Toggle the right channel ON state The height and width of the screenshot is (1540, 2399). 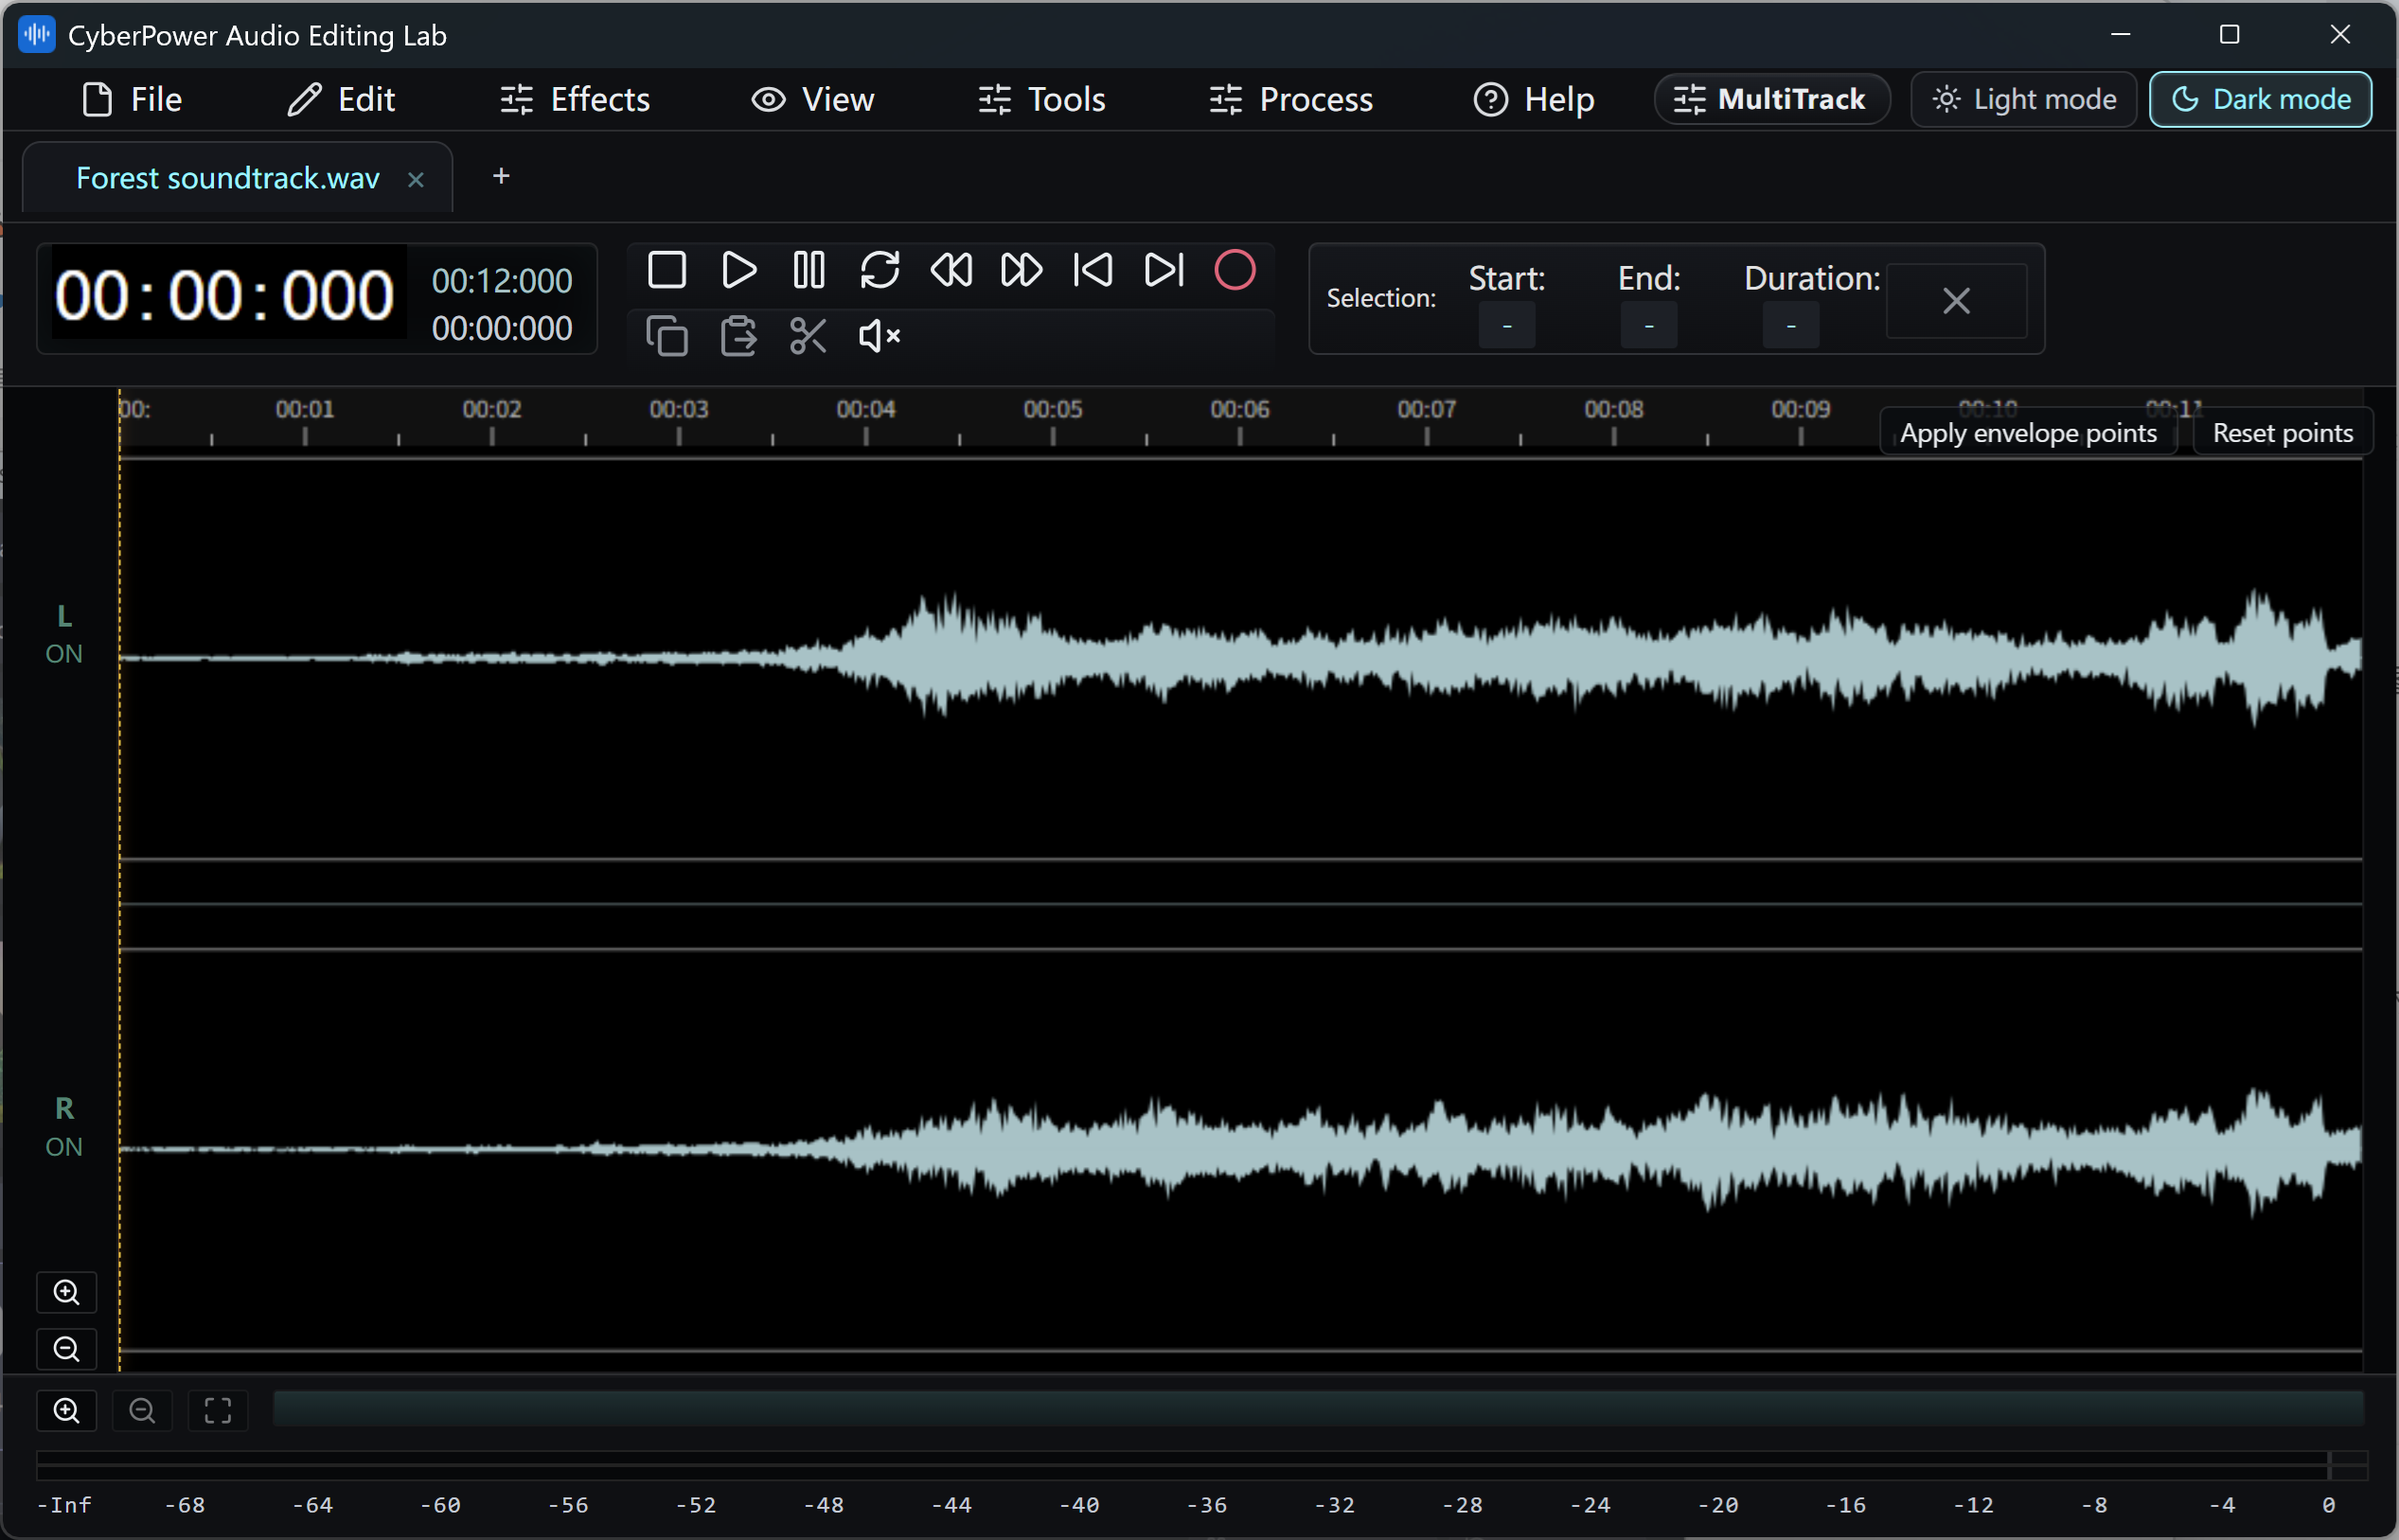pos(64,1147)
